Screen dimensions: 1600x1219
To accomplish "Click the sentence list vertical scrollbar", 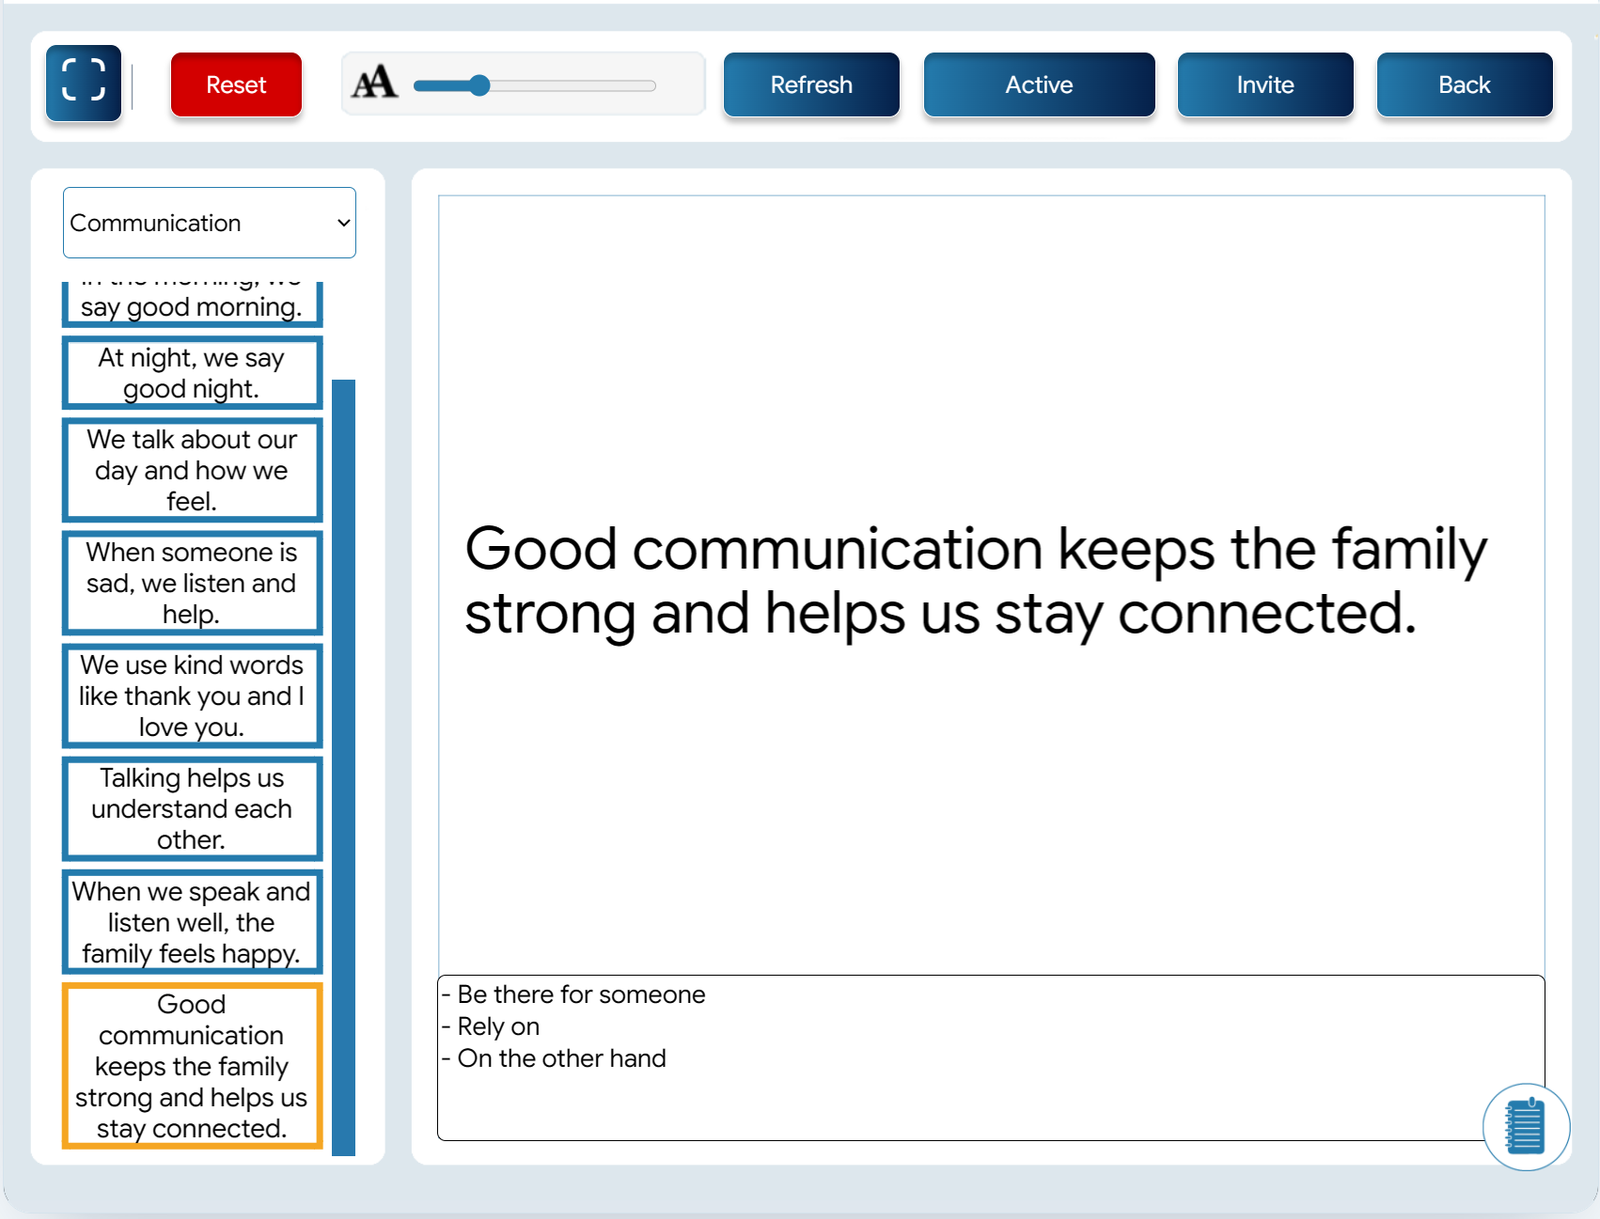I will pos(343,767).
